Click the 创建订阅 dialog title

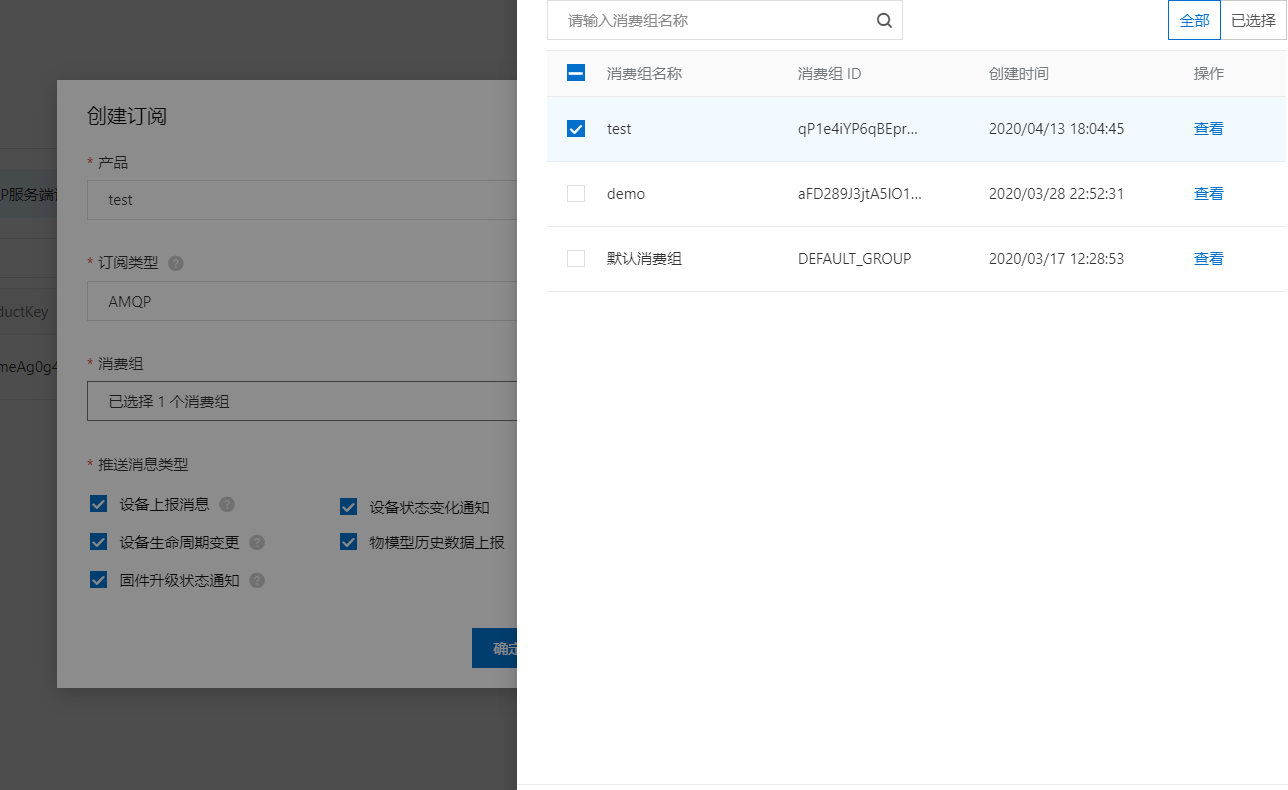pos(127,116)
